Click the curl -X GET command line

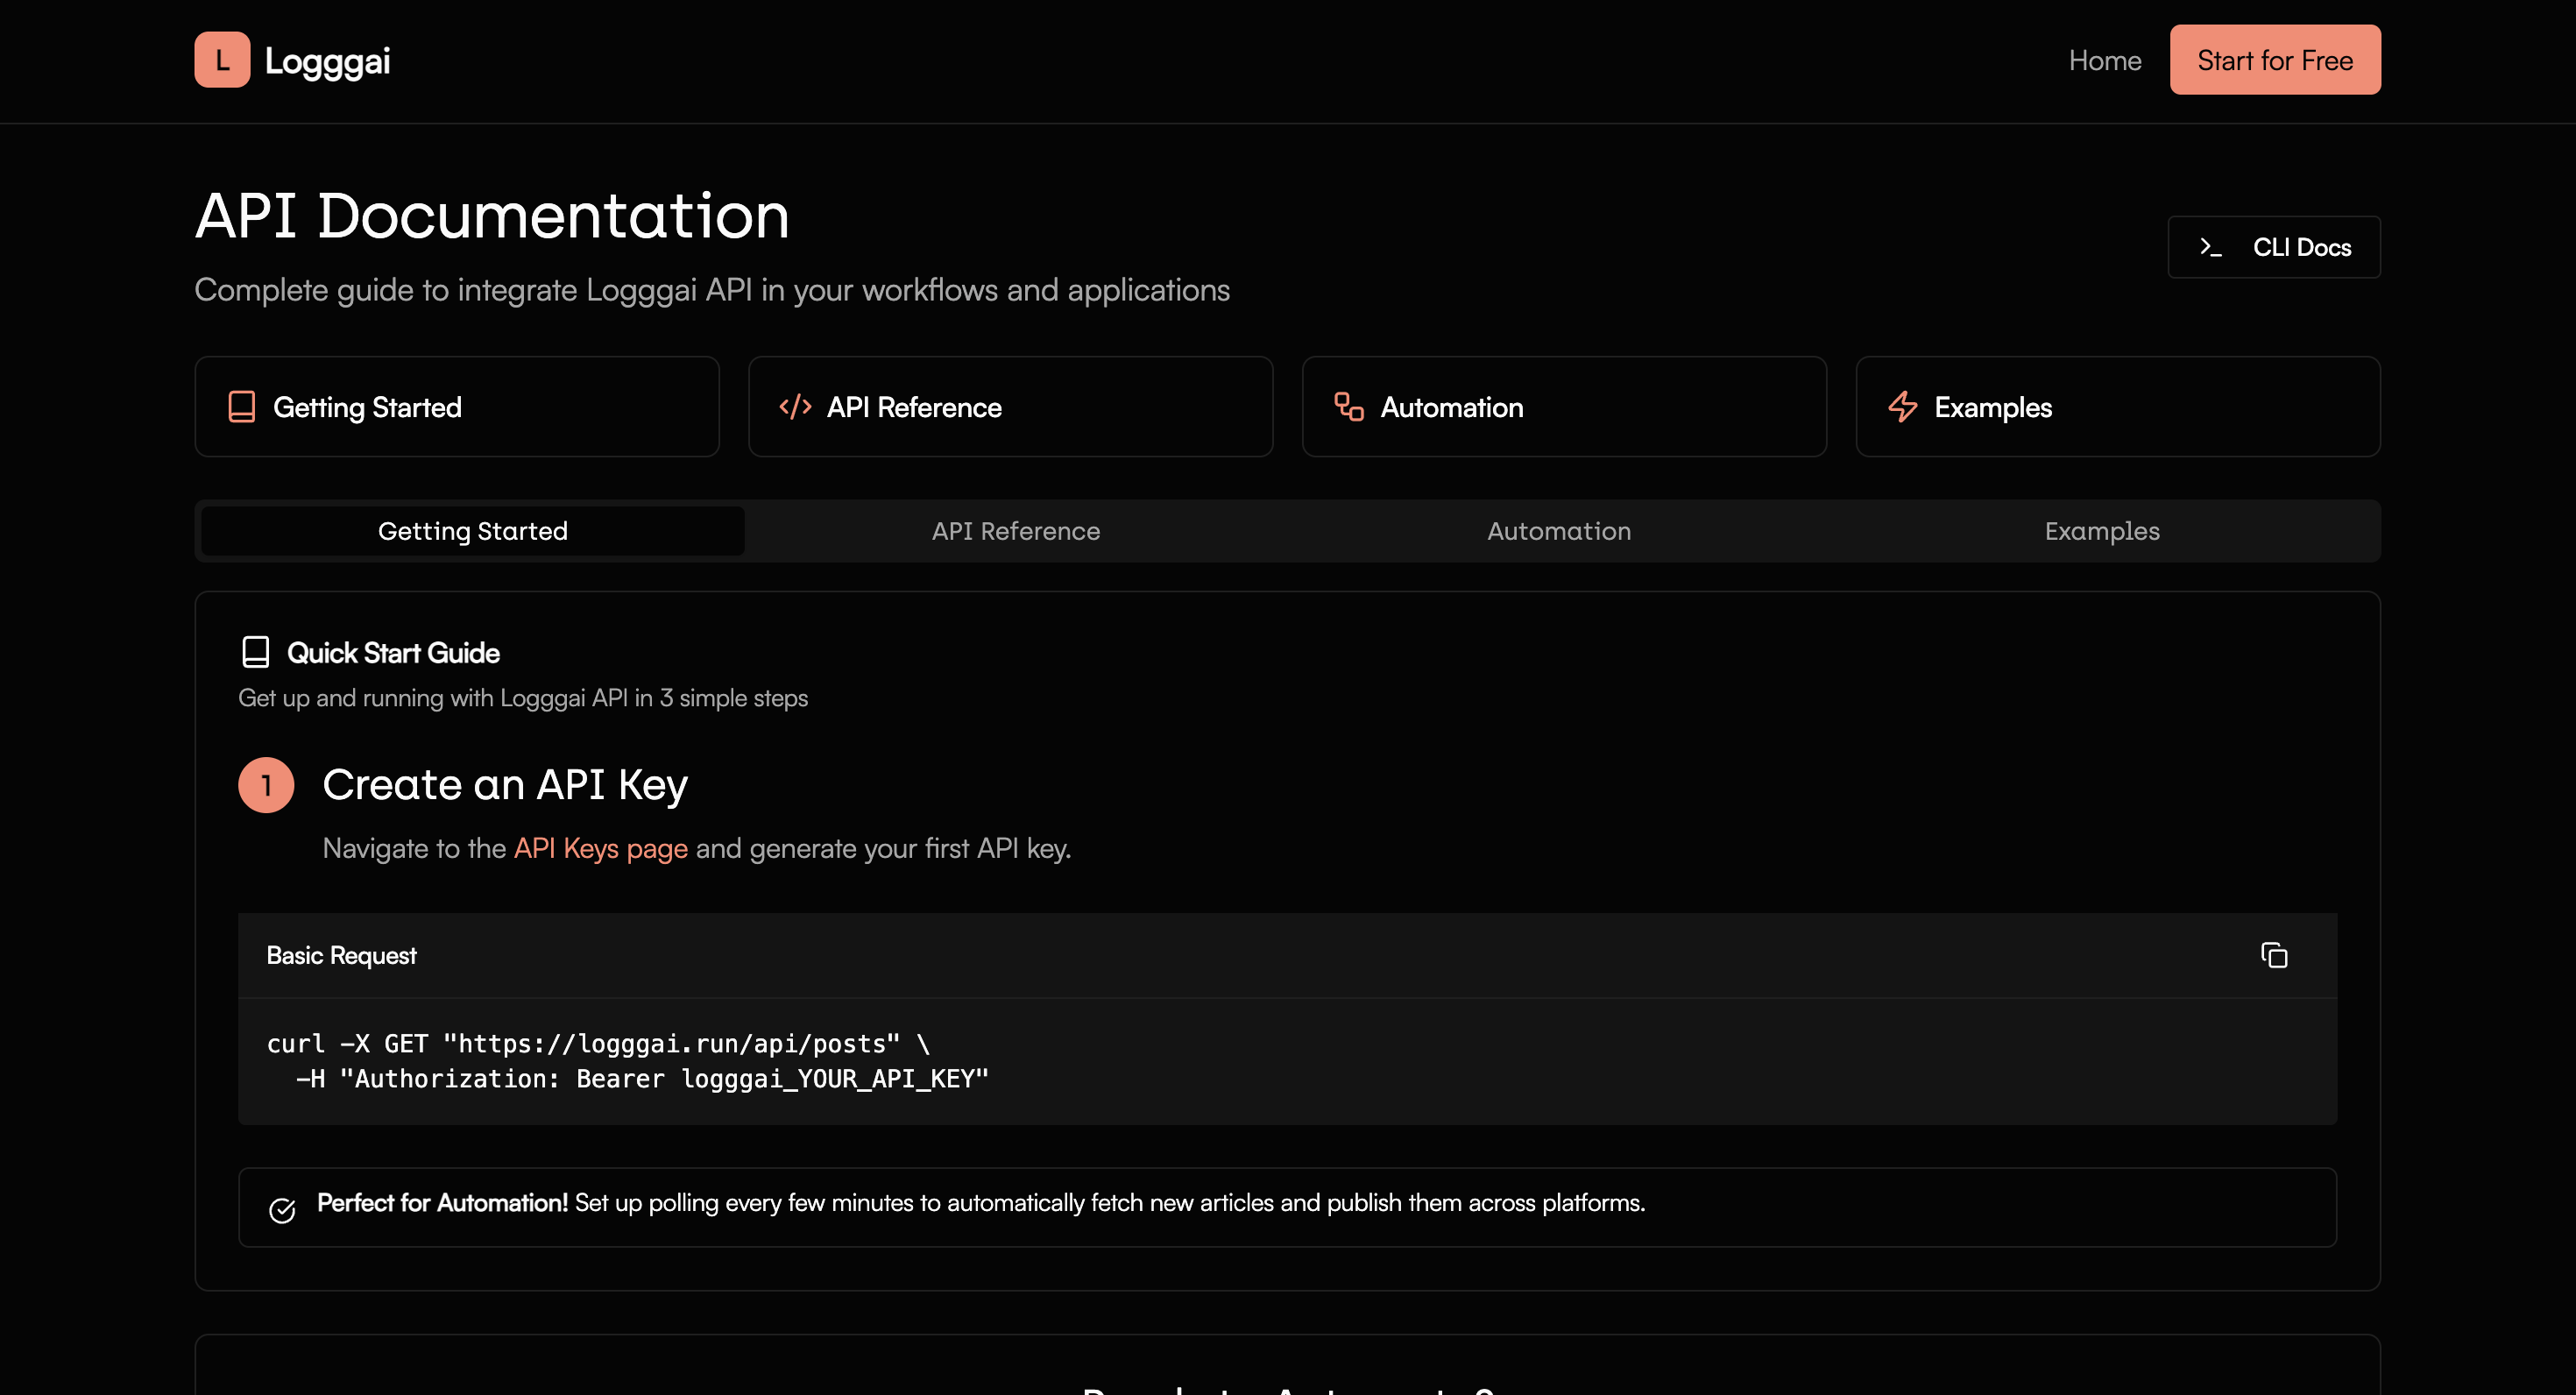click(598, 1044)
